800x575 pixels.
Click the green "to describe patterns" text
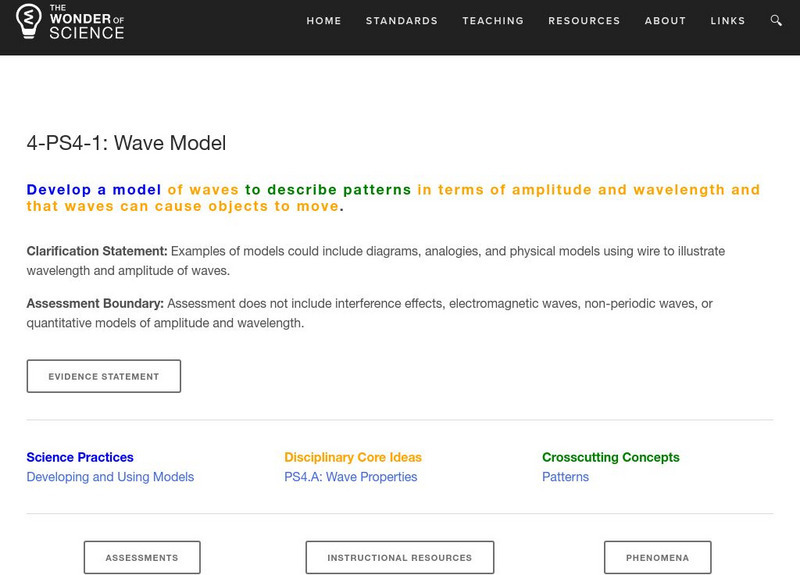tap(328, 190)
